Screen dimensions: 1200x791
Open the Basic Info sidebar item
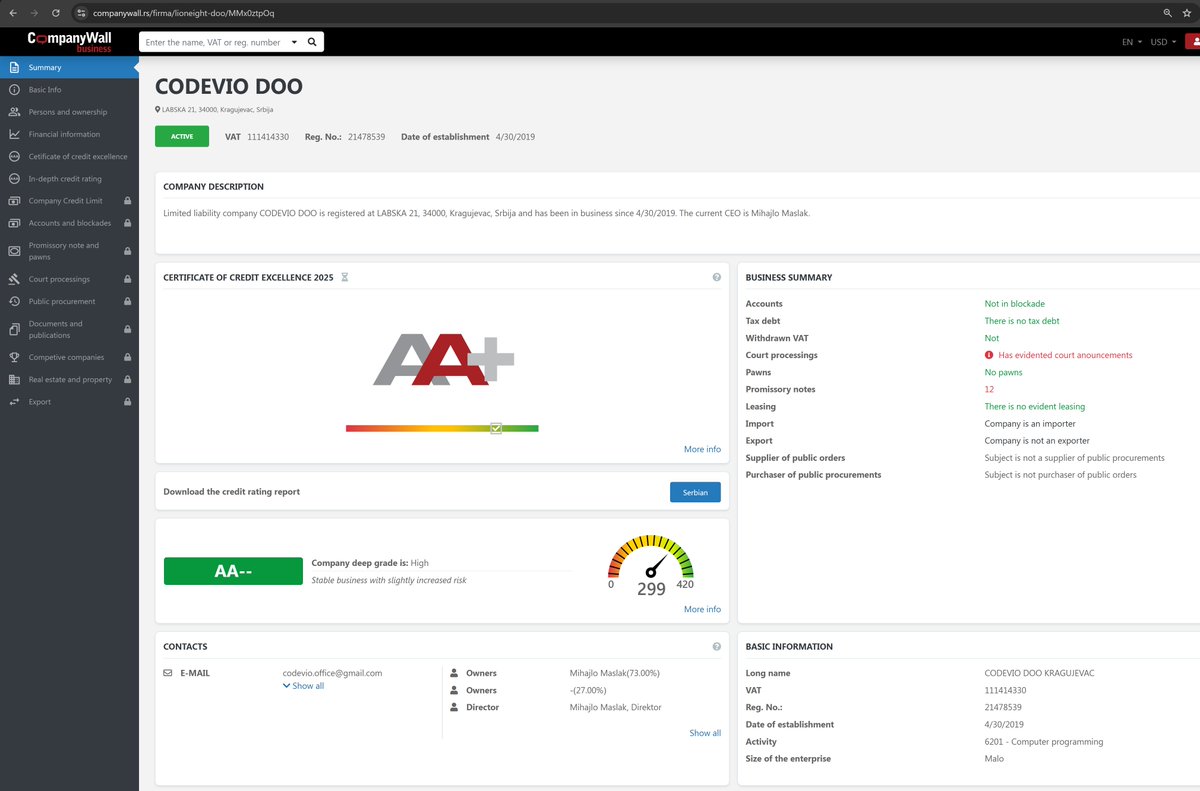[x=69, y=90]
